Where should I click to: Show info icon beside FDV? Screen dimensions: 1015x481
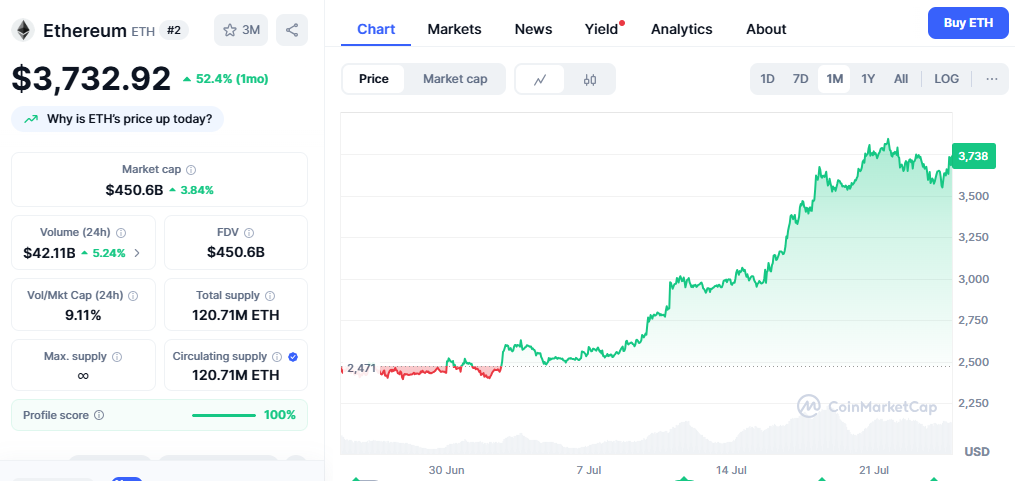(x=249, y=232)
